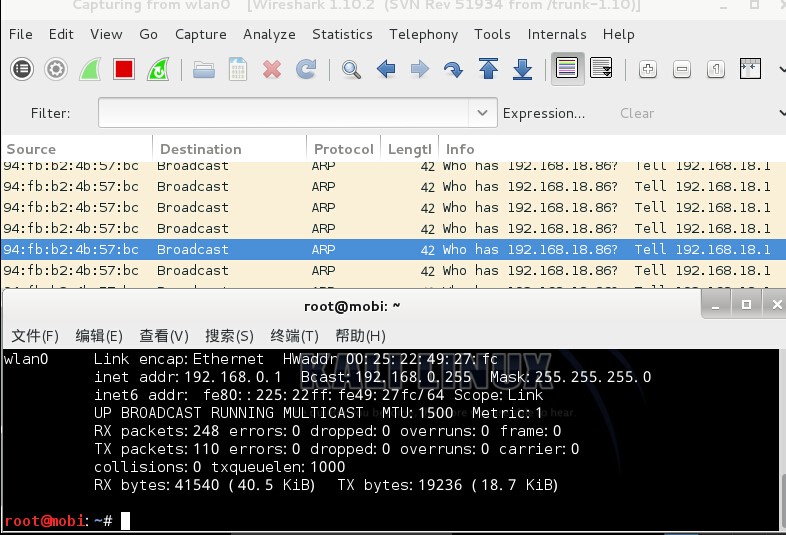Toggle packet list colorization

(x=567, y=70)
